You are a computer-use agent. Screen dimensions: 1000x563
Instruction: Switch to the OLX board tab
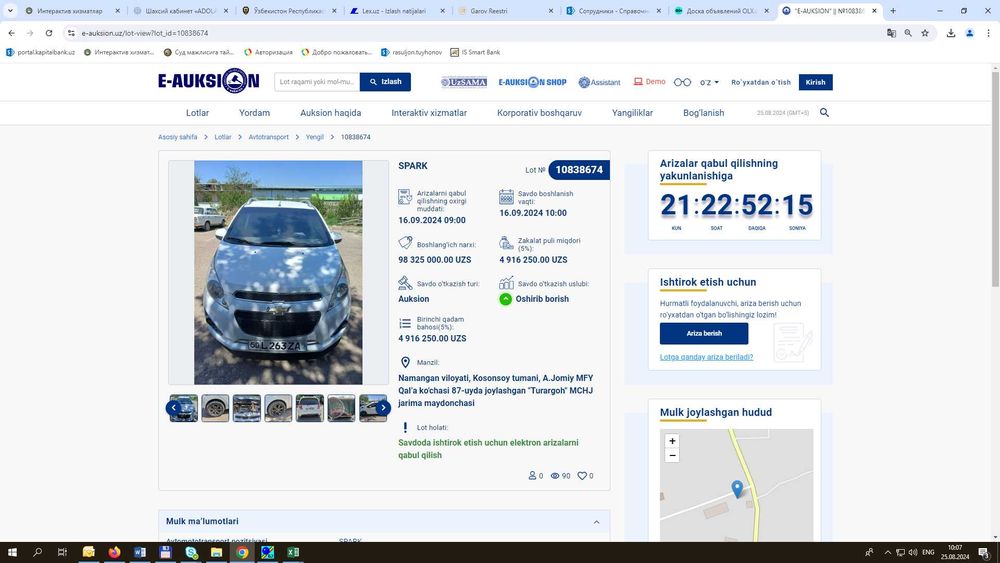pyautogui.click(x=721, y=11)
